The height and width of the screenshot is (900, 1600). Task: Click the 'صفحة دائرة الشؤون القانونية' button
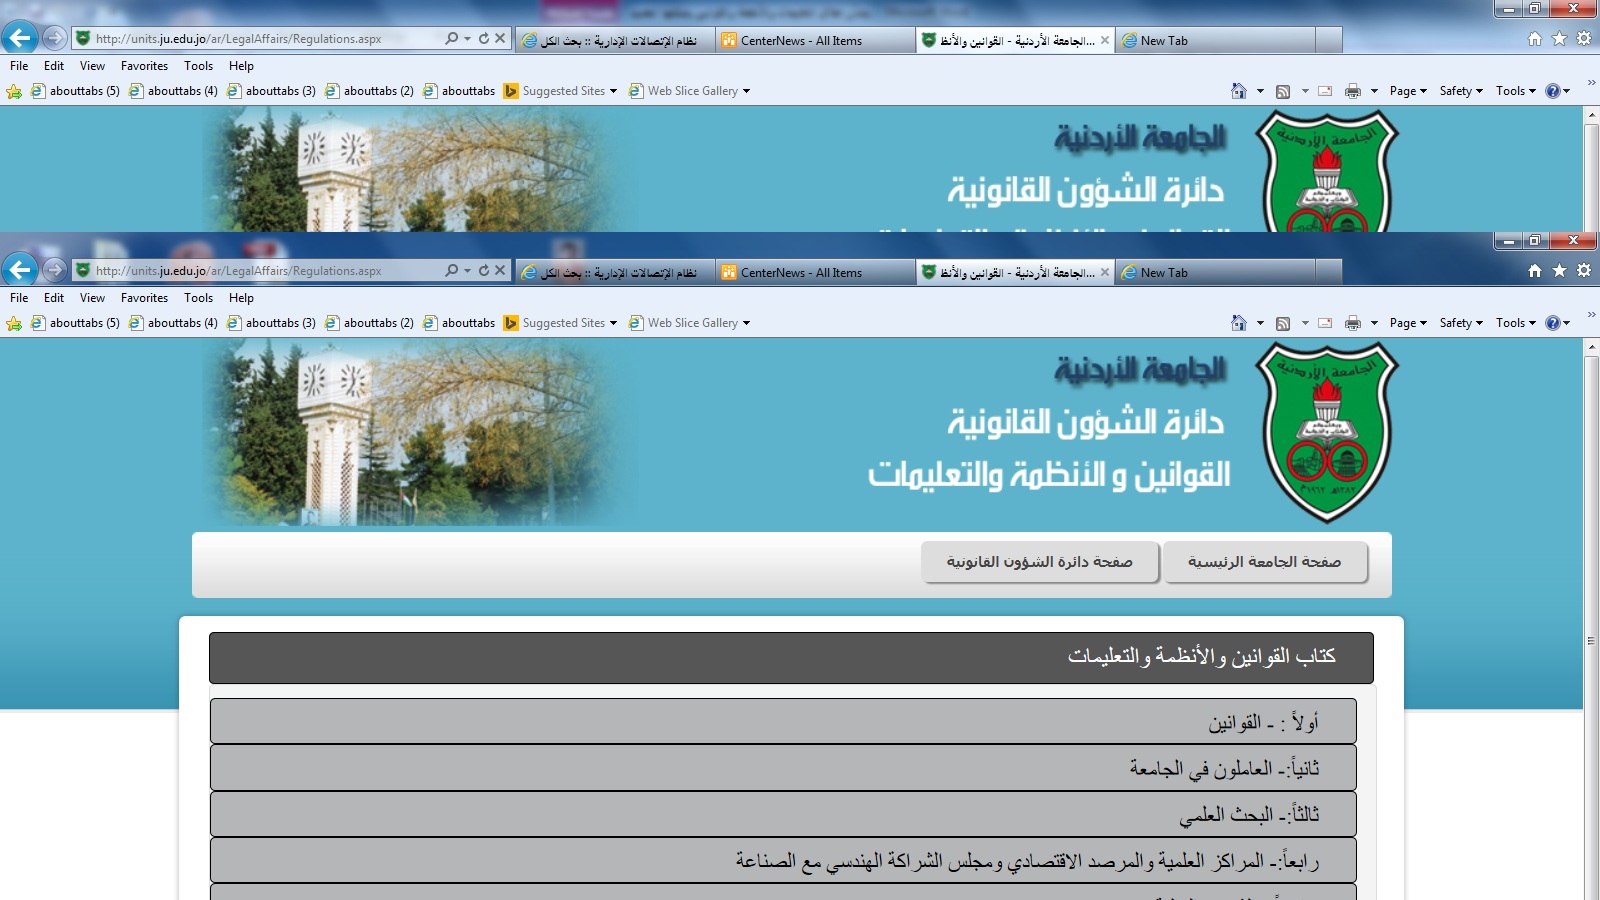coord(1039,562)
